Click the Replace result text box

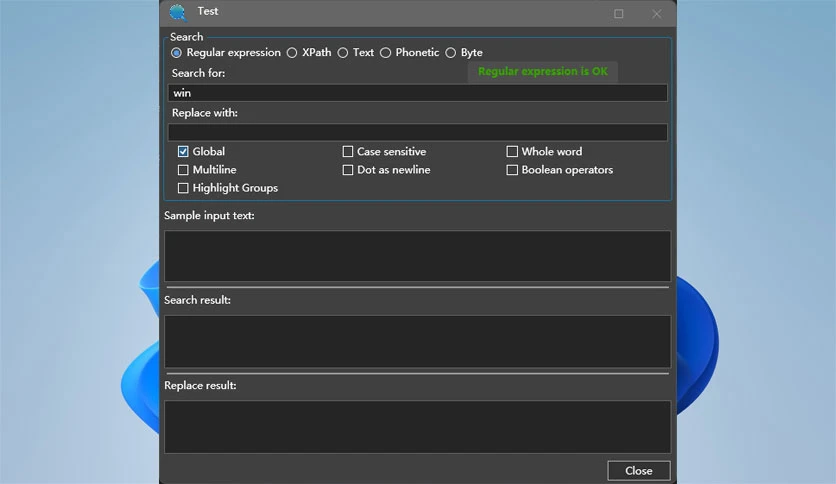point(417,426)
